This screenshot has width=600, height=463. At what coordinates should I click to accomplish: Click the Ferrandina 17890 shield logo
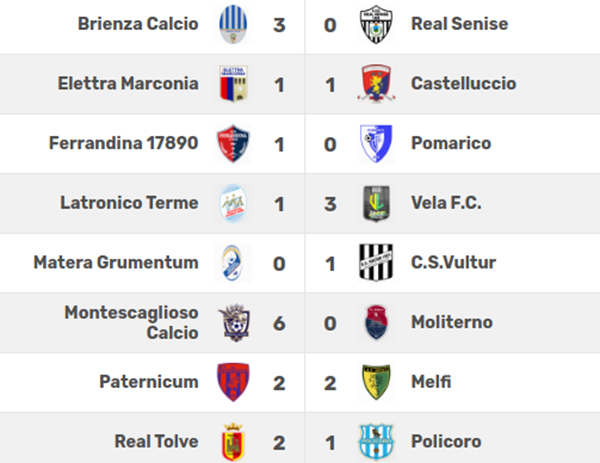pos(233,144)
